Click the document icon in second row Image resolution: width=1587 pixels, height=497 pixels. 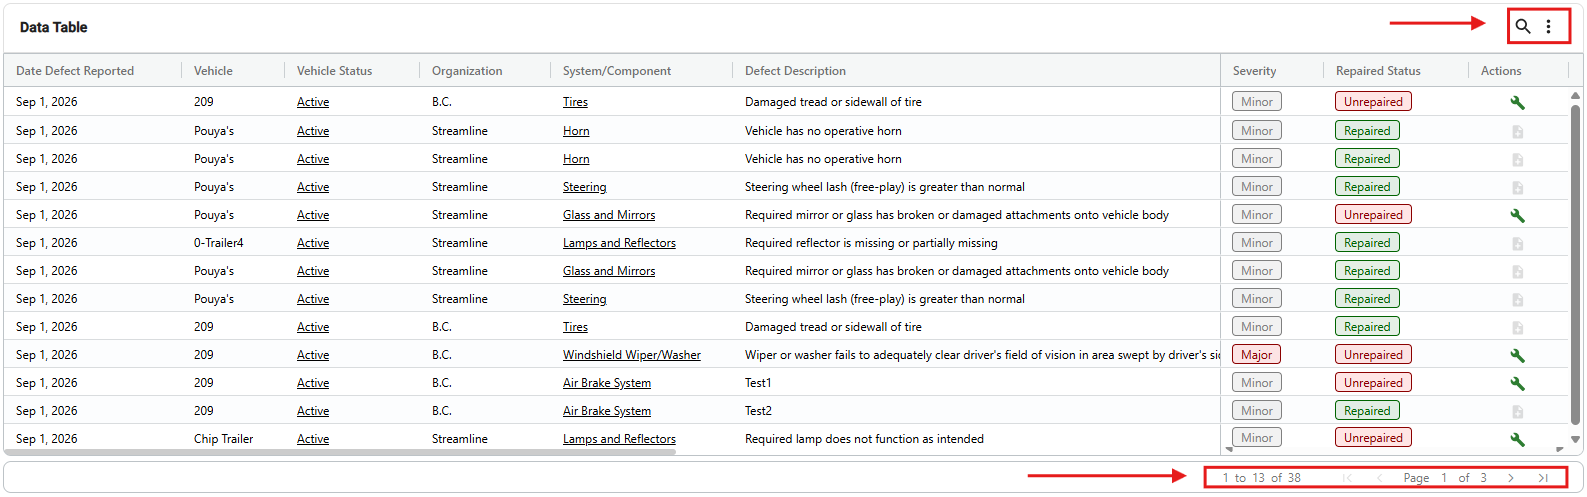tap(1517, 131)
